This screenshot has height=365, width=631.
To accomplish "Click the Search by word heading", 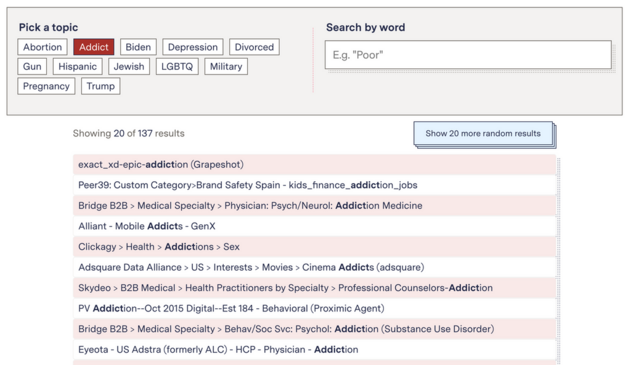I will coord(365,27).
